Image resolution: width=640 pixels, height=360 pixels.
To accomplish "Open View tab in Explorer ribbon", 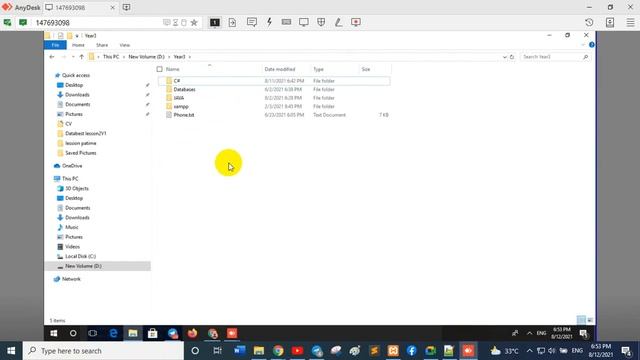I will click(125, 45).
